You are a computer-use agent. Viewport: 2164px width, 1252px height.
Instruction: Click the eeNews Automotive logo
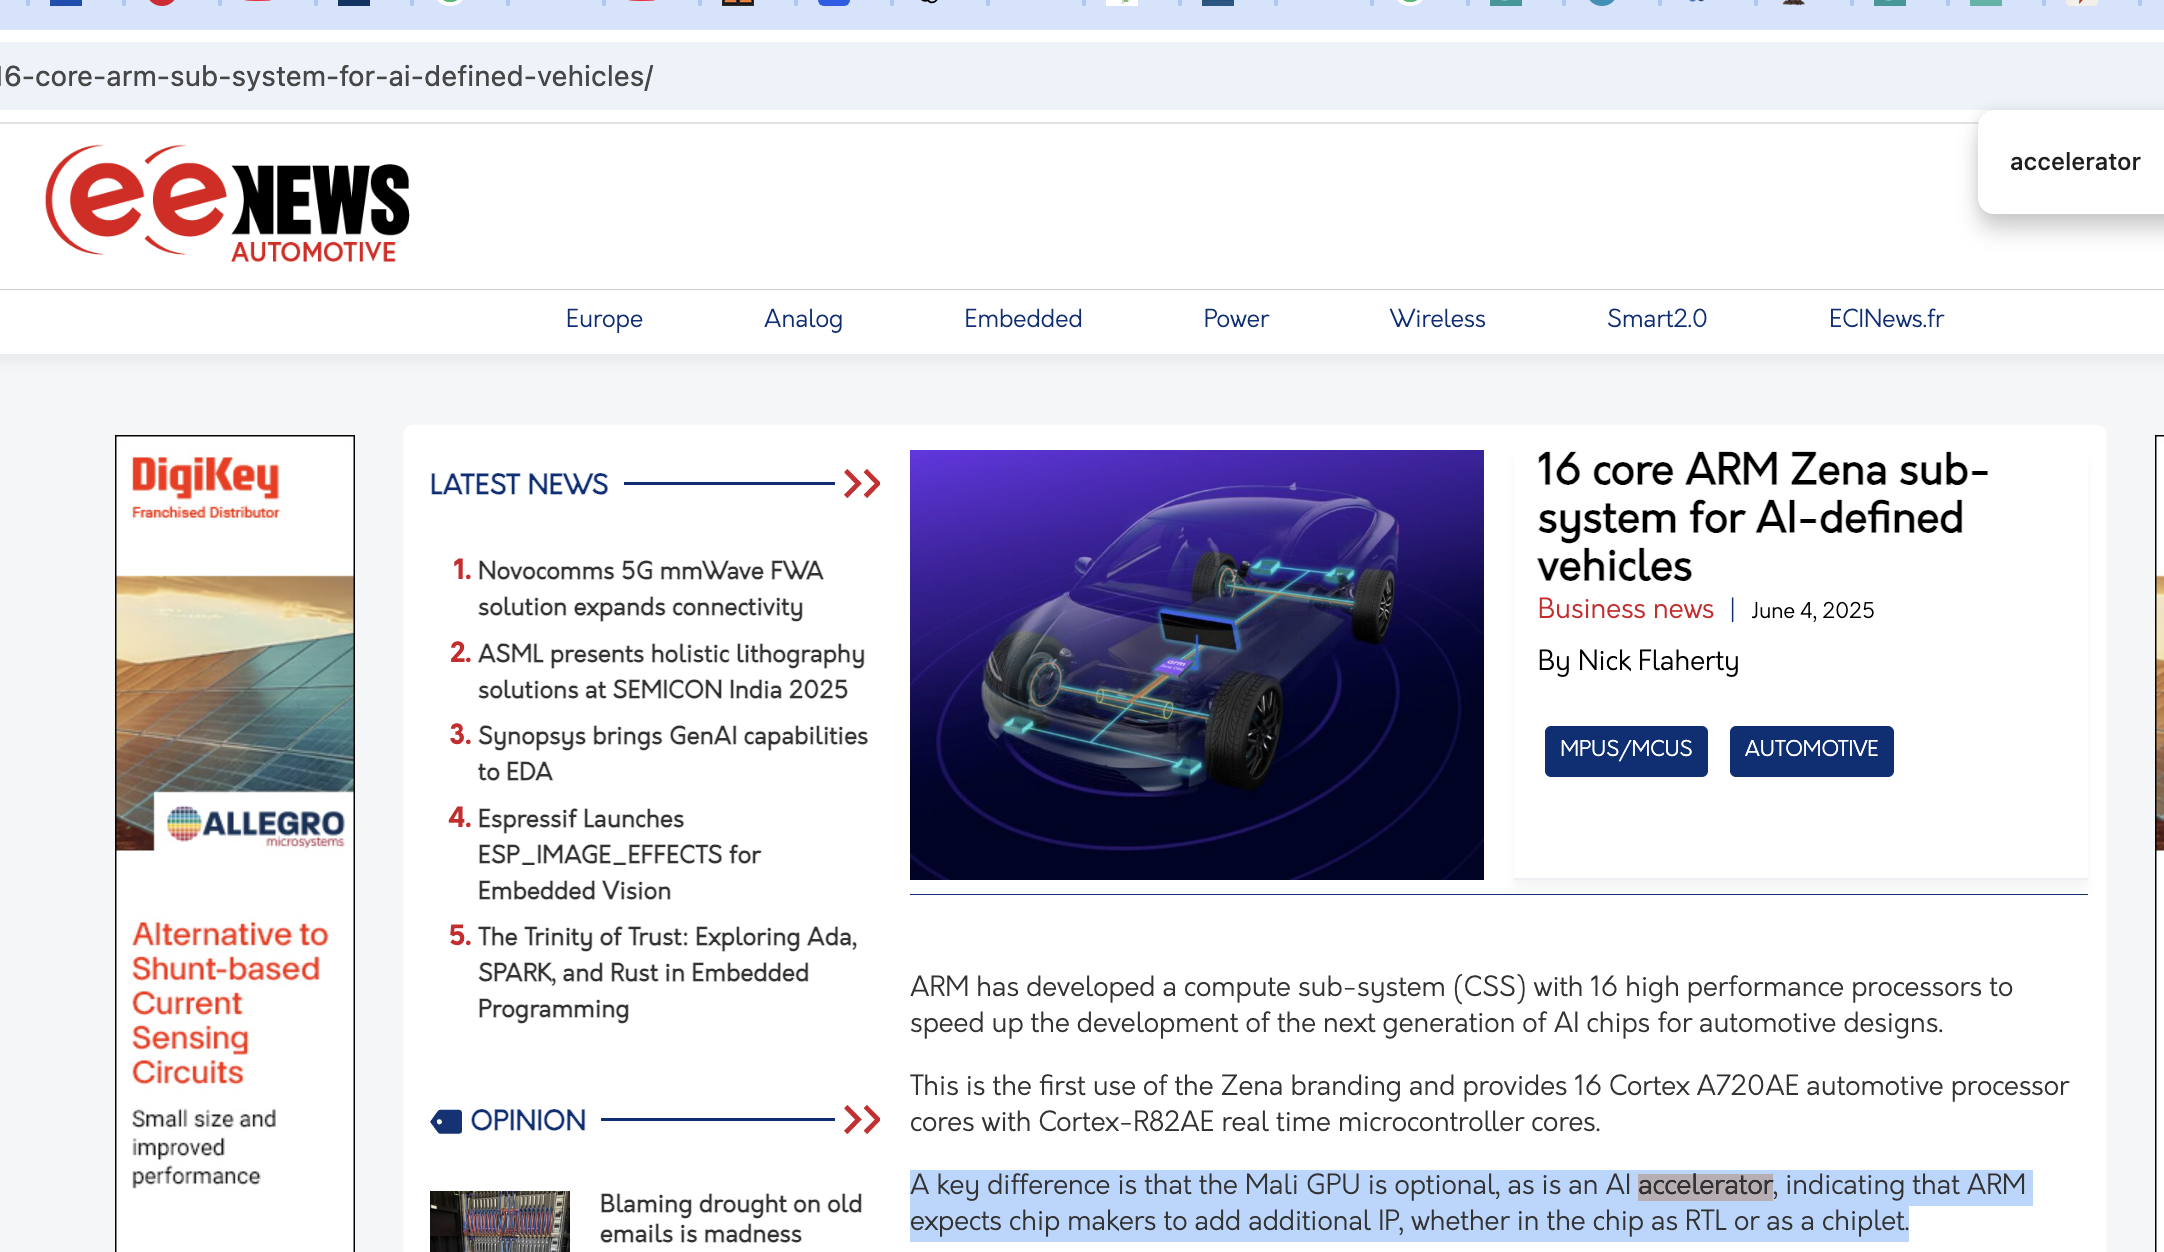point(228,204)
